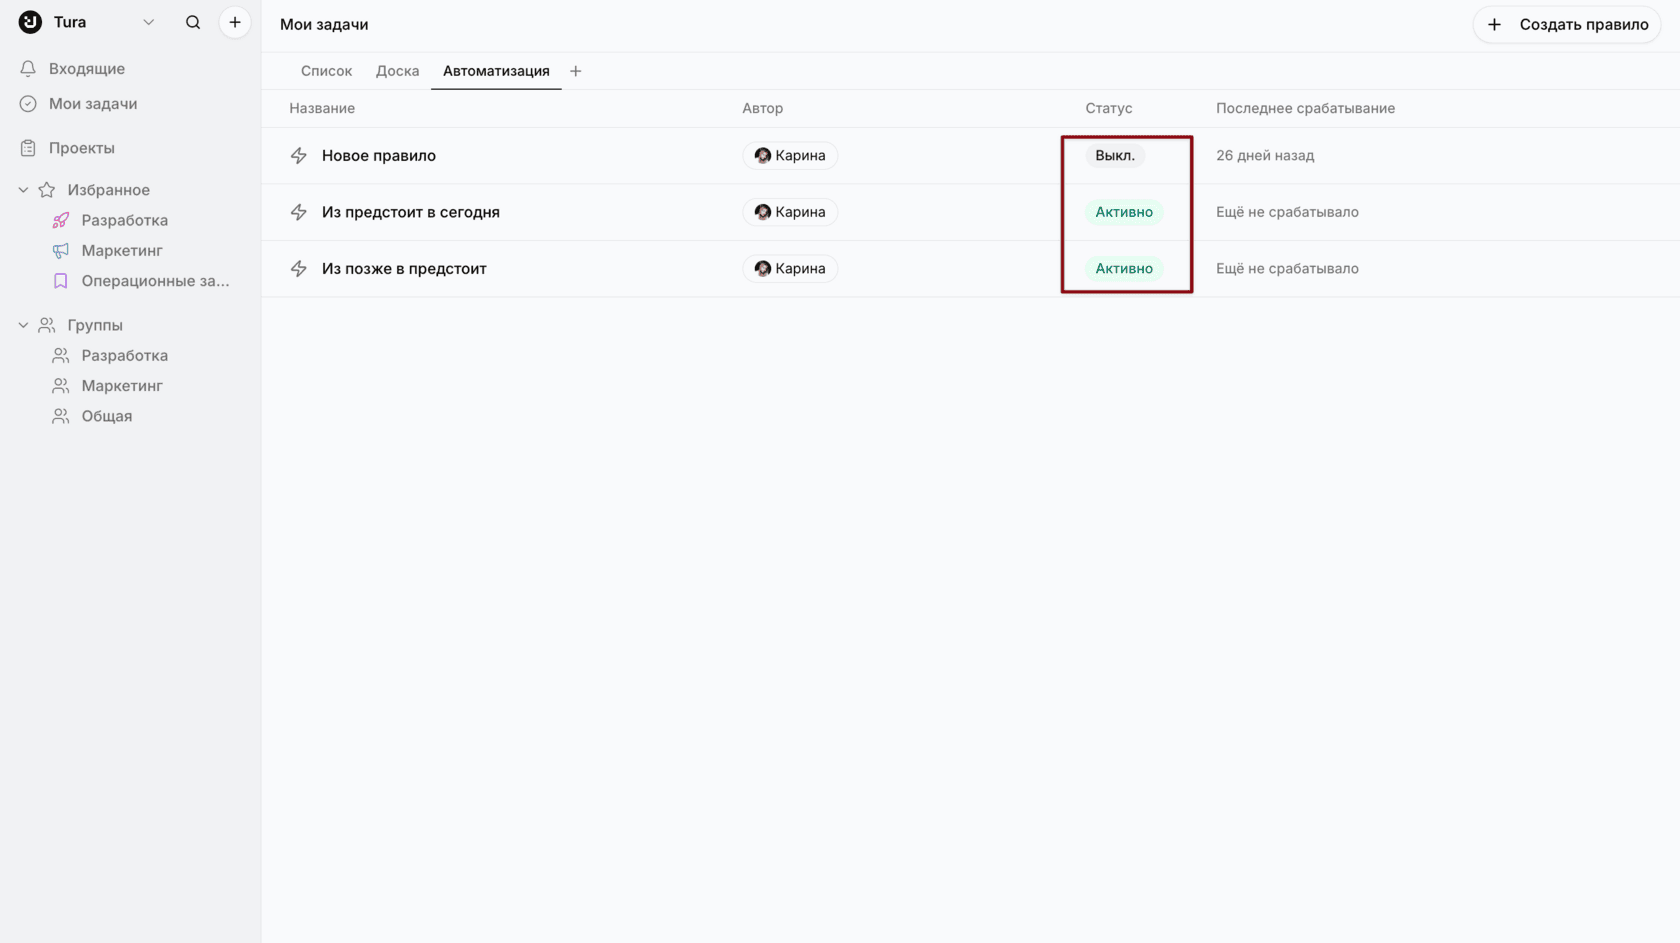Click the Tura workspace logo
This screenshot has width=1680, height=943.
(30, 22)
